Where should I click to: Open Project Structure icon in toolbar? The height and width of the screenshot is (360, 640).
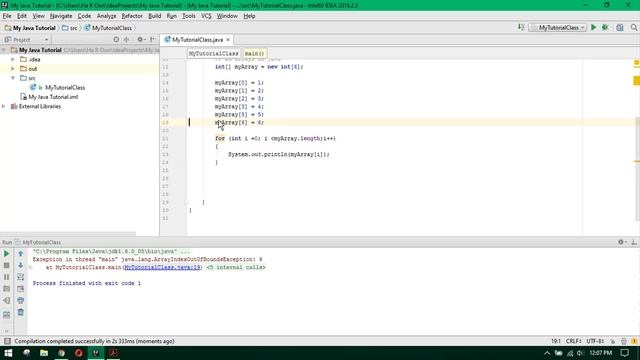tap(620, 27)
